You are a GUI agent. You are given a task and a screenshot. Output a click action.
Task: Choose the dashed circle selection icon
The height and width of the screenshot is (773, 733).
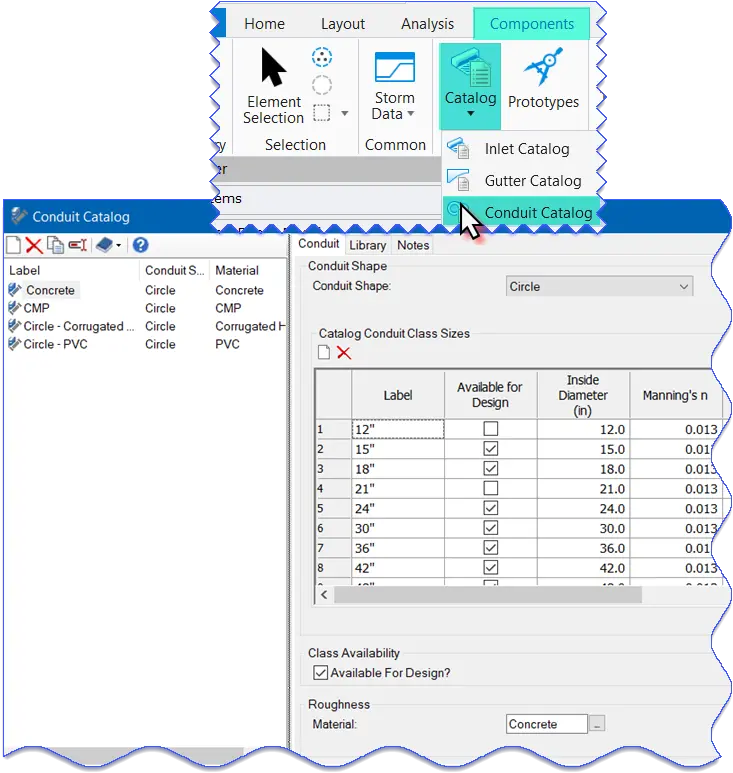point(322,85)
